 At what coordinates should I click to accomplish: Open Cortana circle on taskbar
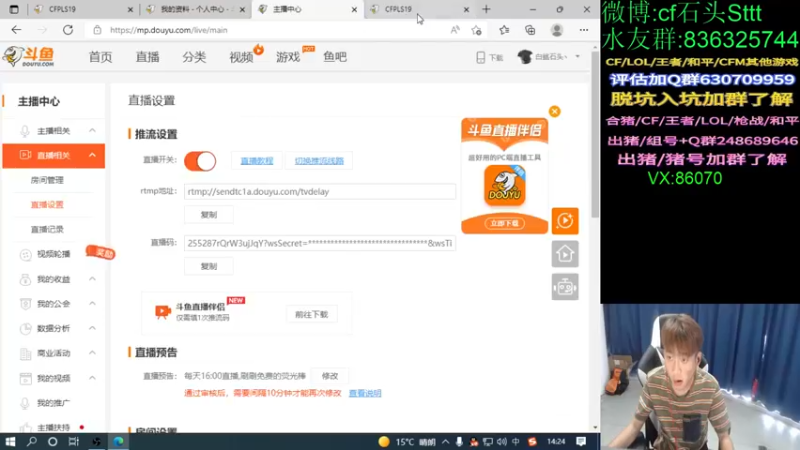pyautogui.click(x=53, y=441)
